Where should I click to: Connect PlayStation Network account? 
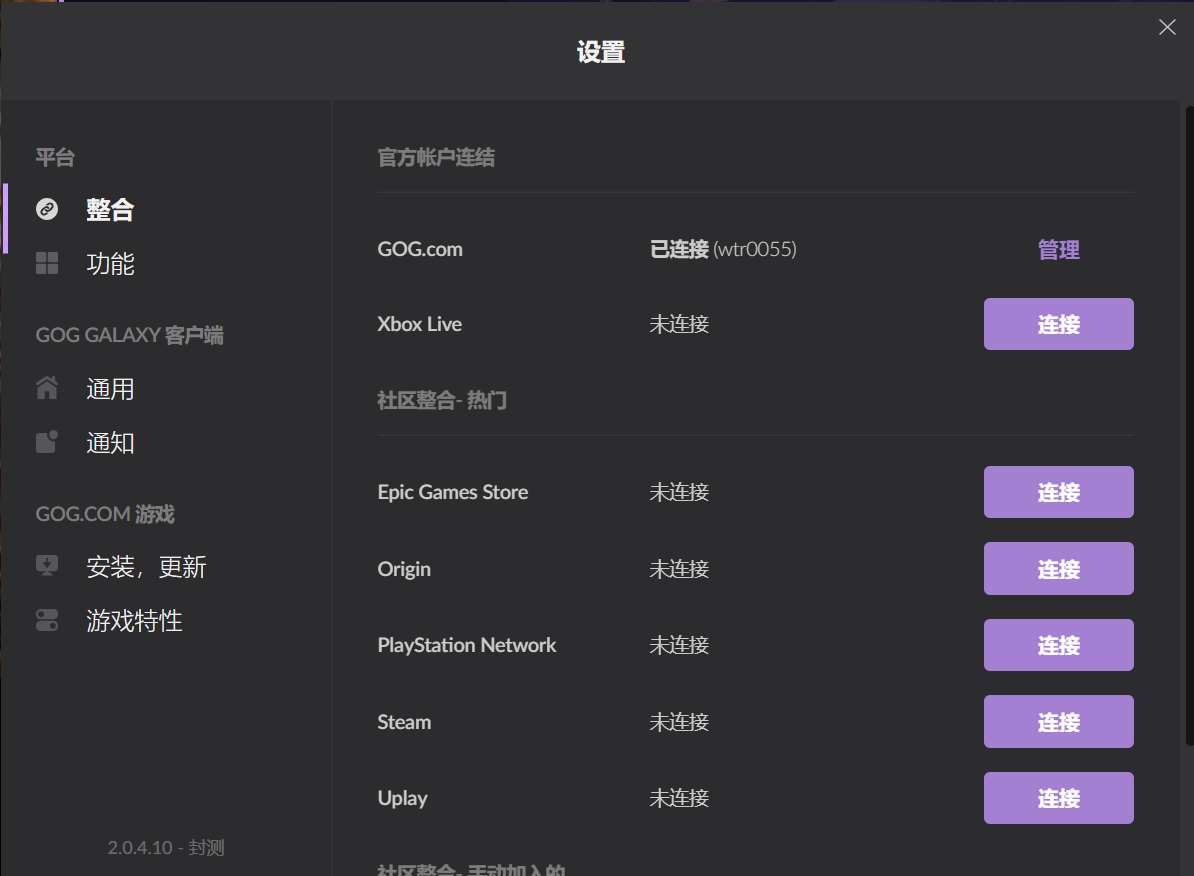[x=1058, y=645]
